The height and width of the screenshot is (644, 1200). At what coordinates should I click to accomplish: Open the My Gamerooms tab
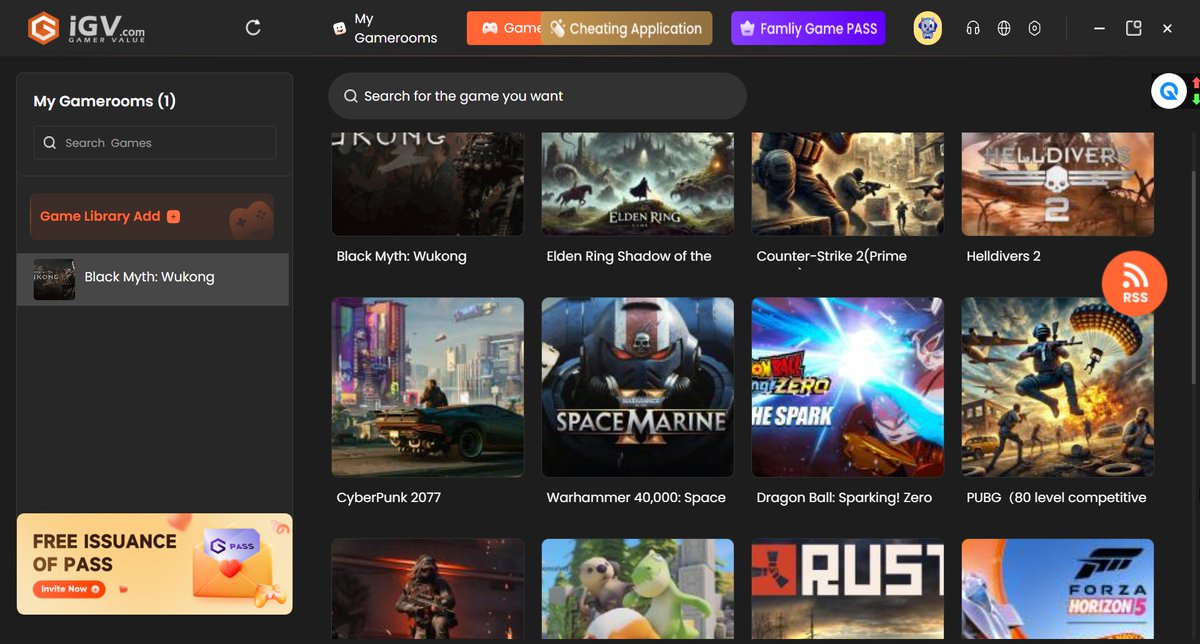pos(385,28)
